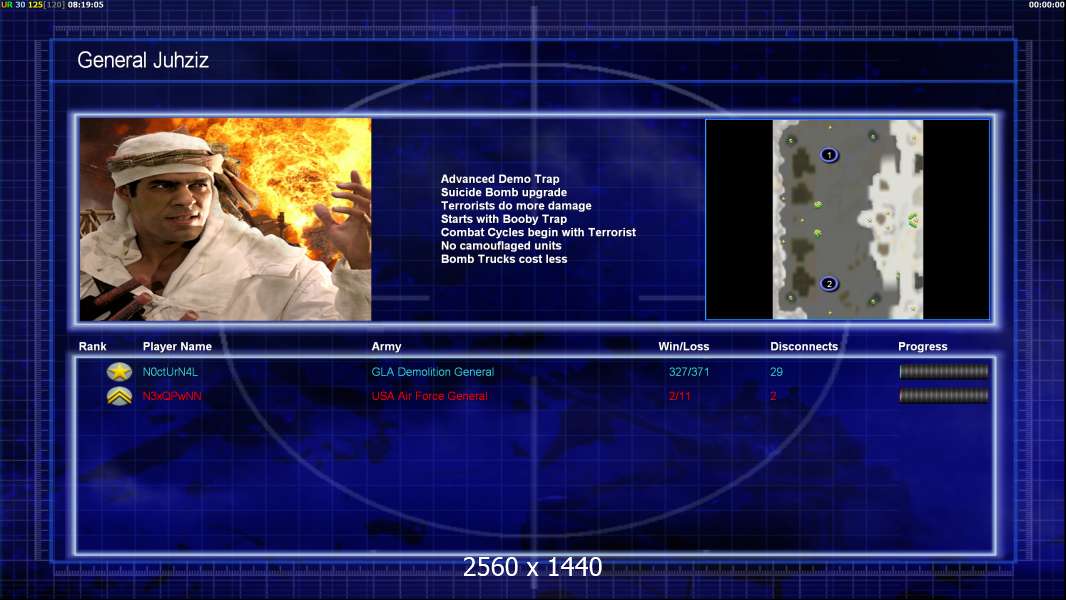Select start position 1 on the minimap
The width and height of the screenshot is (1066, 600).
pos(828,155)
